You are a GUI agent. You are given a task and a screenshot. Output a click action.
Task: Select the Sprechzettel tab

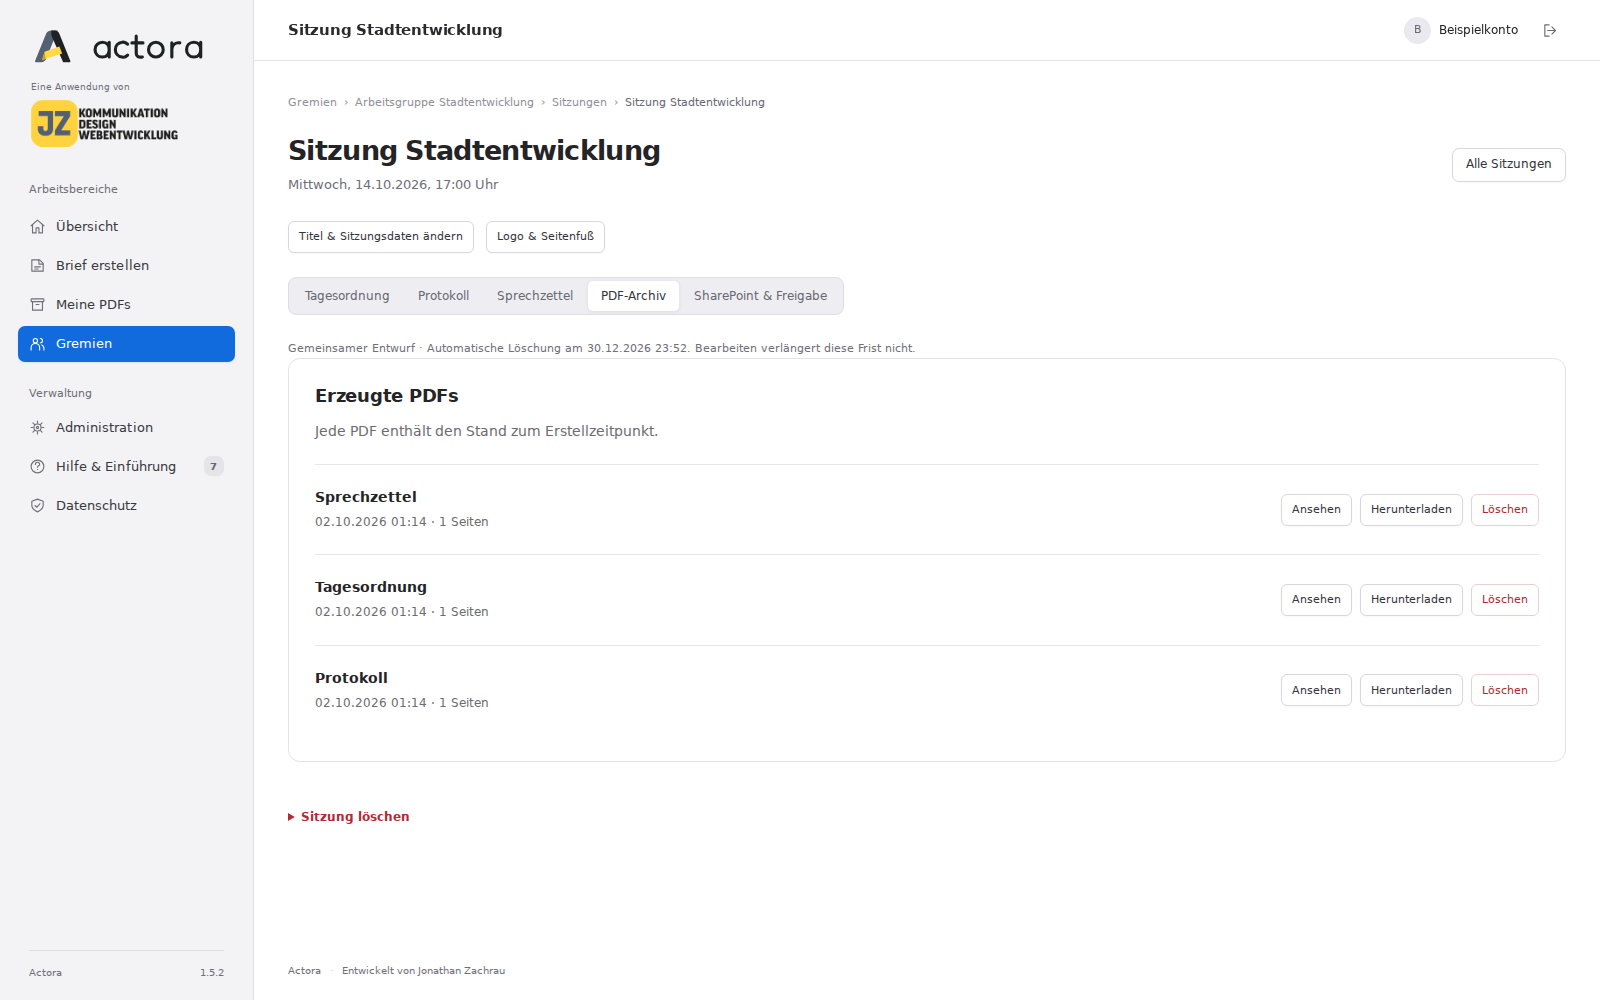[535, 296]
